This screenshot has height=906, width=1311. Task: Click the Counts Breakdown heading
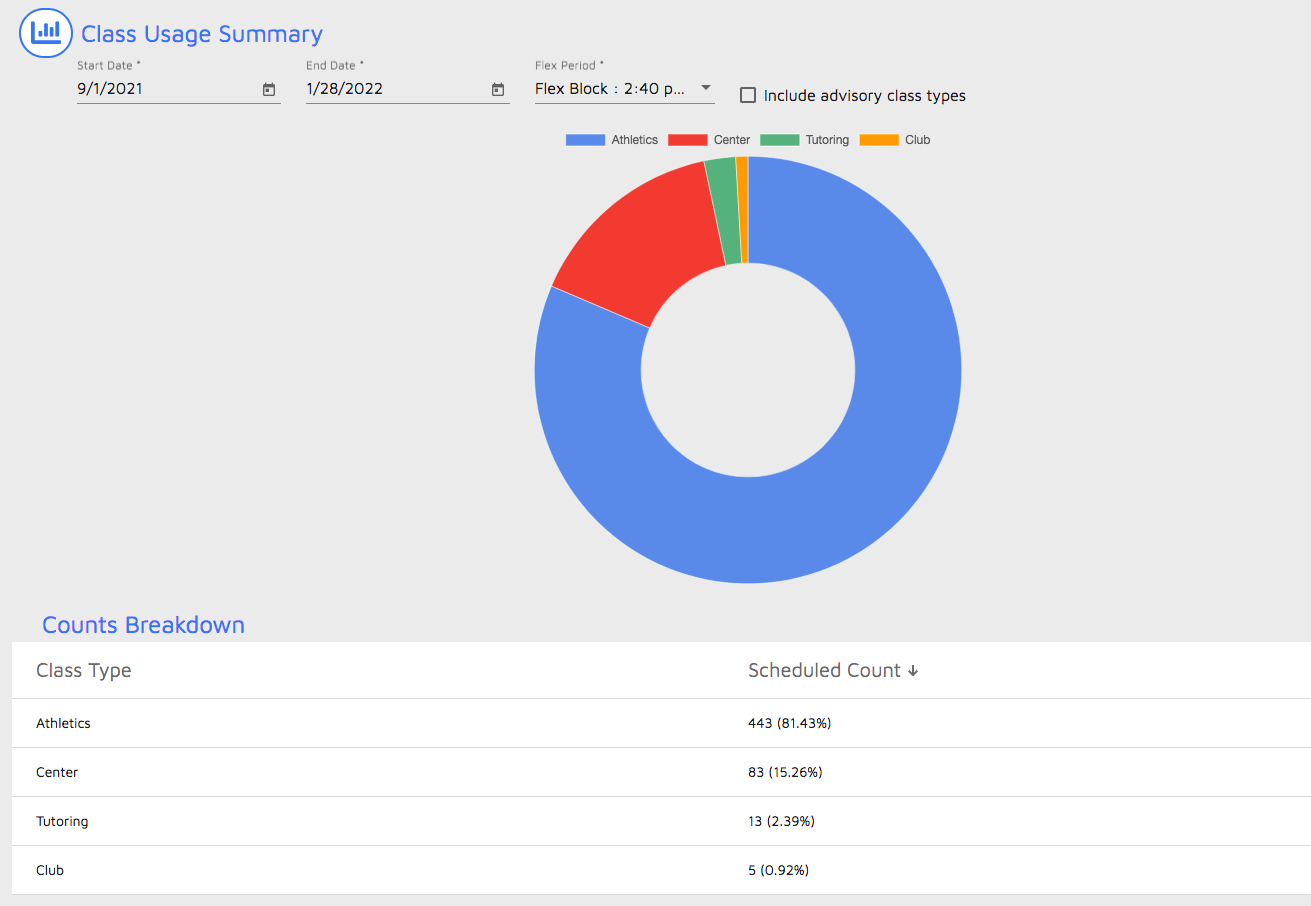pos(143,624)
